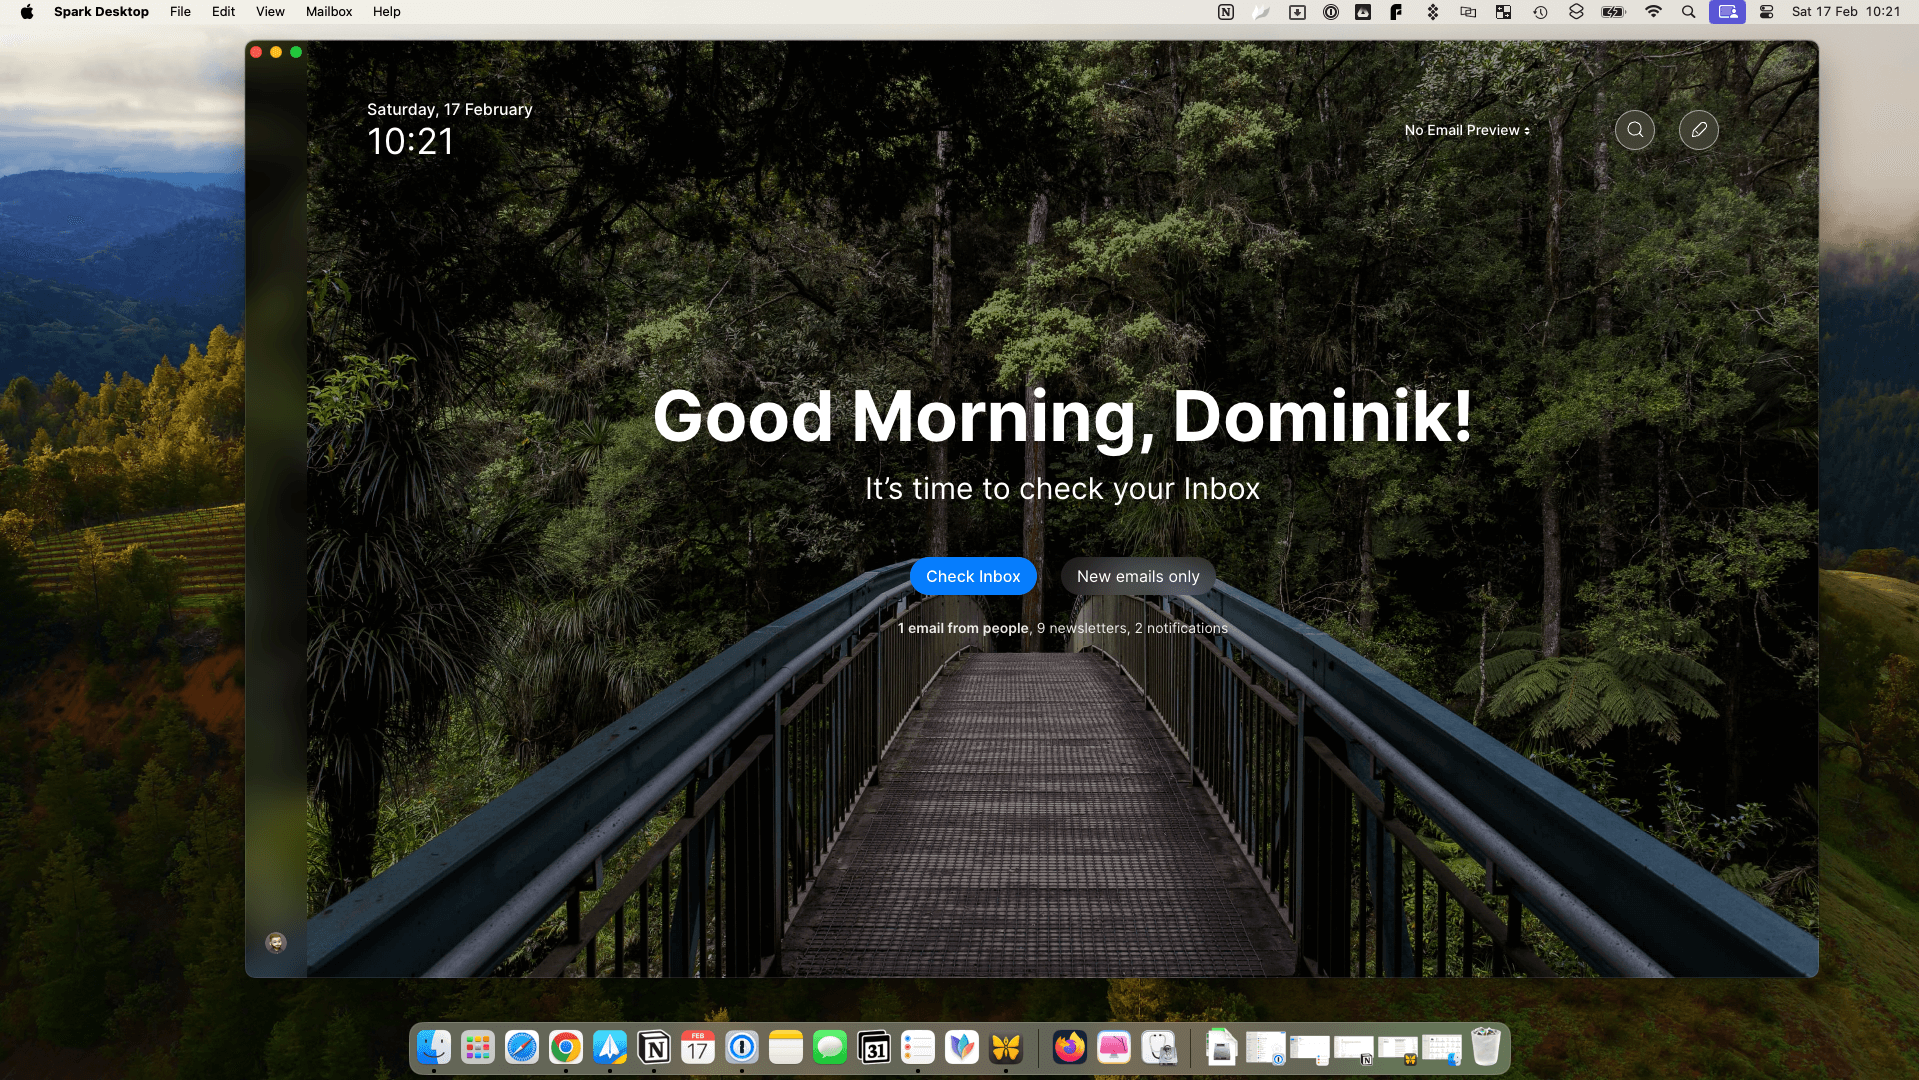Open Messages from the Dock
Viewport: 1919px width, 1080px height.
pyautogui.click(x=830, y=1047)
